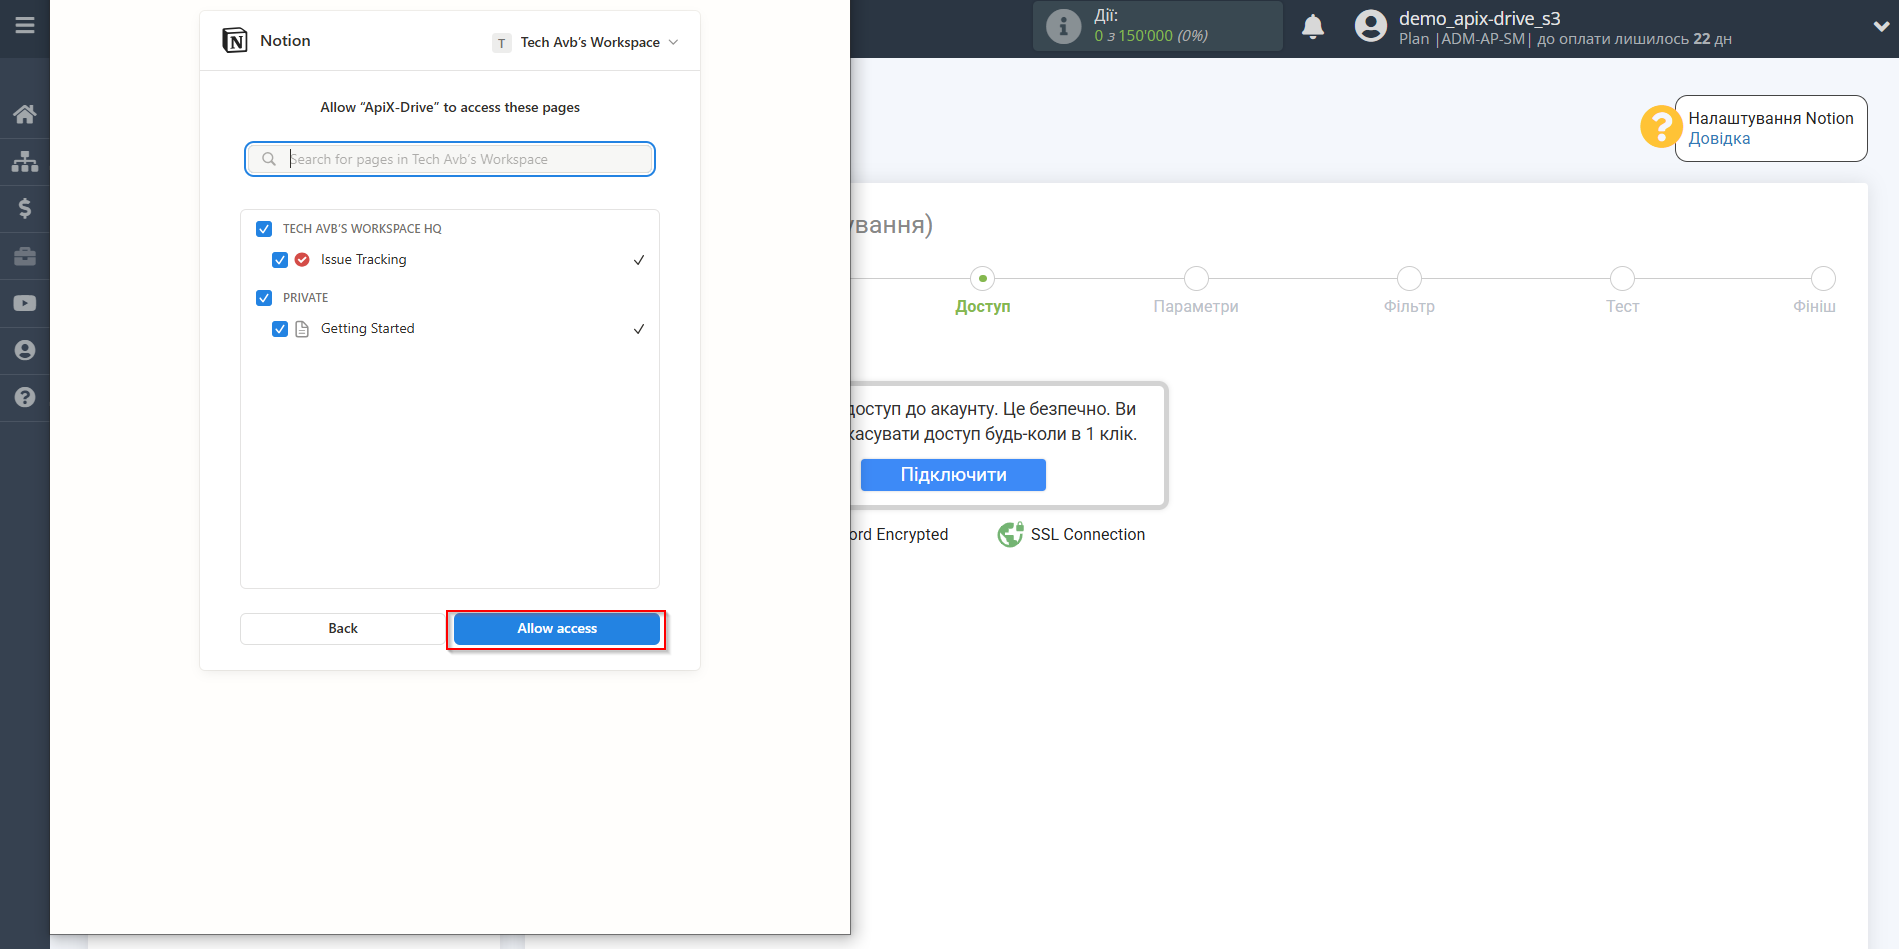Click the Allow access button

[x=557, y=629]
